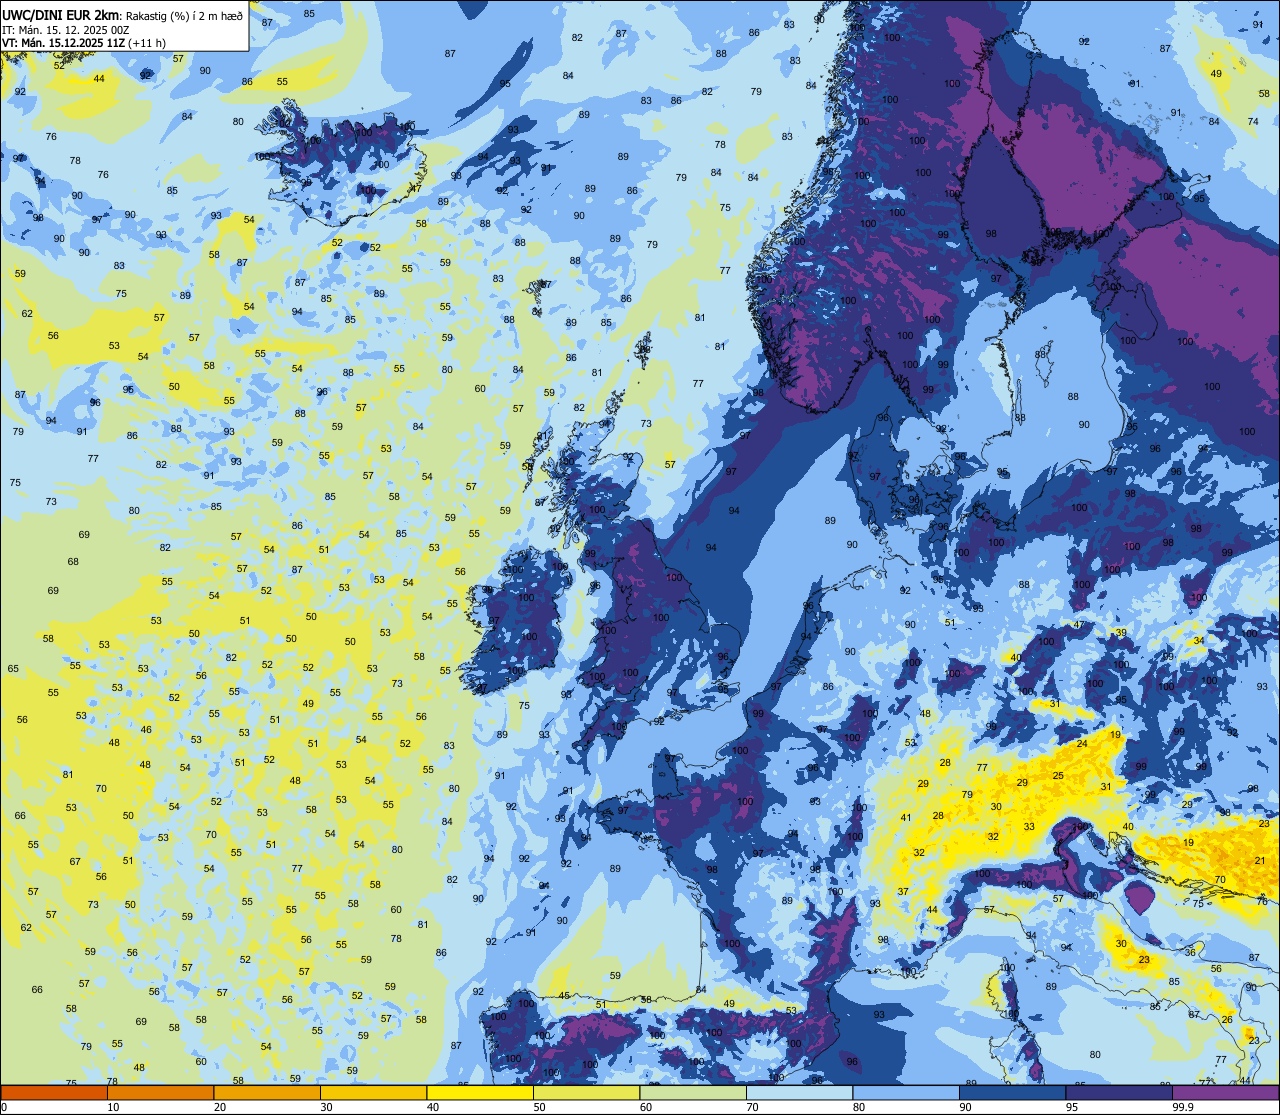
Task: Click the legend tick label '40'
Action: click(433, 1107)
